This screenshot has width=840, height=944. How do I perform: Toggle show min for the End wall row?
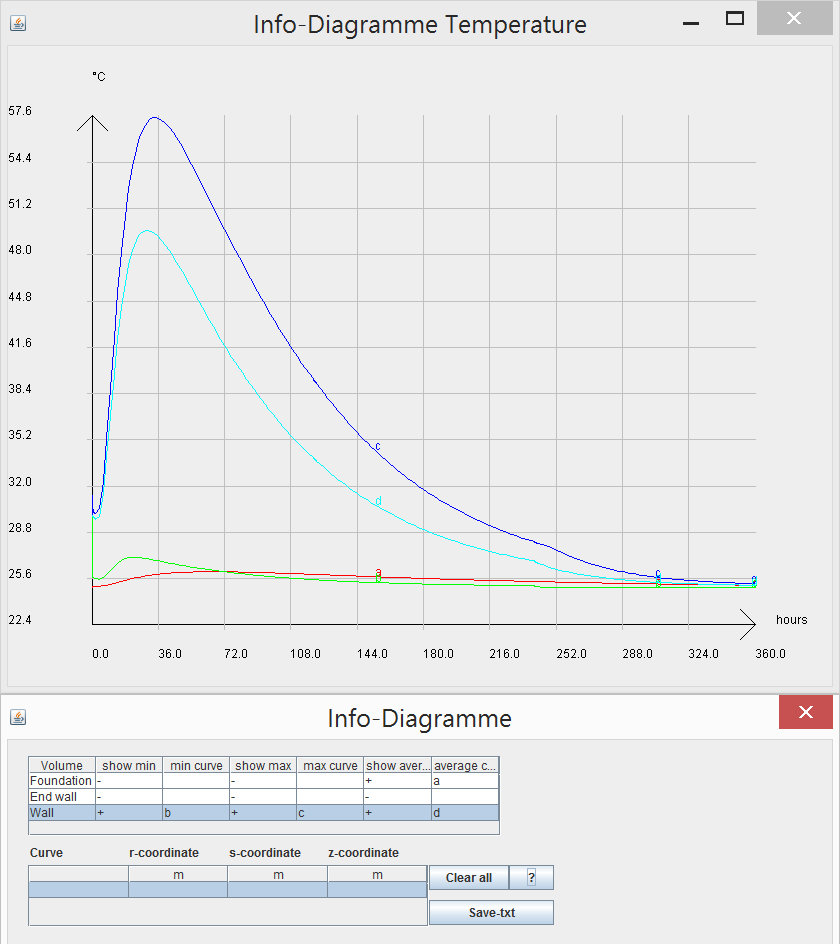(129, 796)
